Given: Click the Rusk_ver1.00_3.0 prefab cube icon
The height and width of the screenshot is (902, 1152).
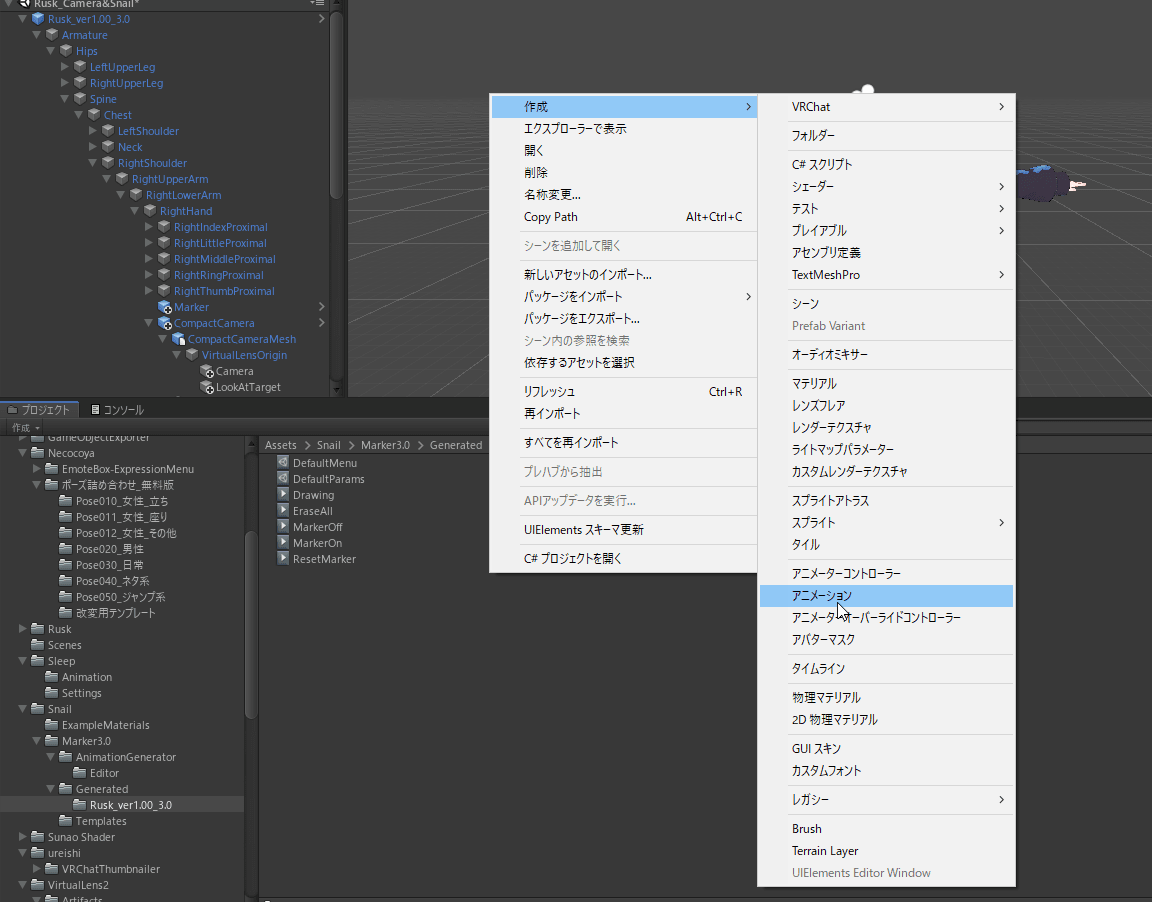Looking at the screenshot, I should coord(38,19).
